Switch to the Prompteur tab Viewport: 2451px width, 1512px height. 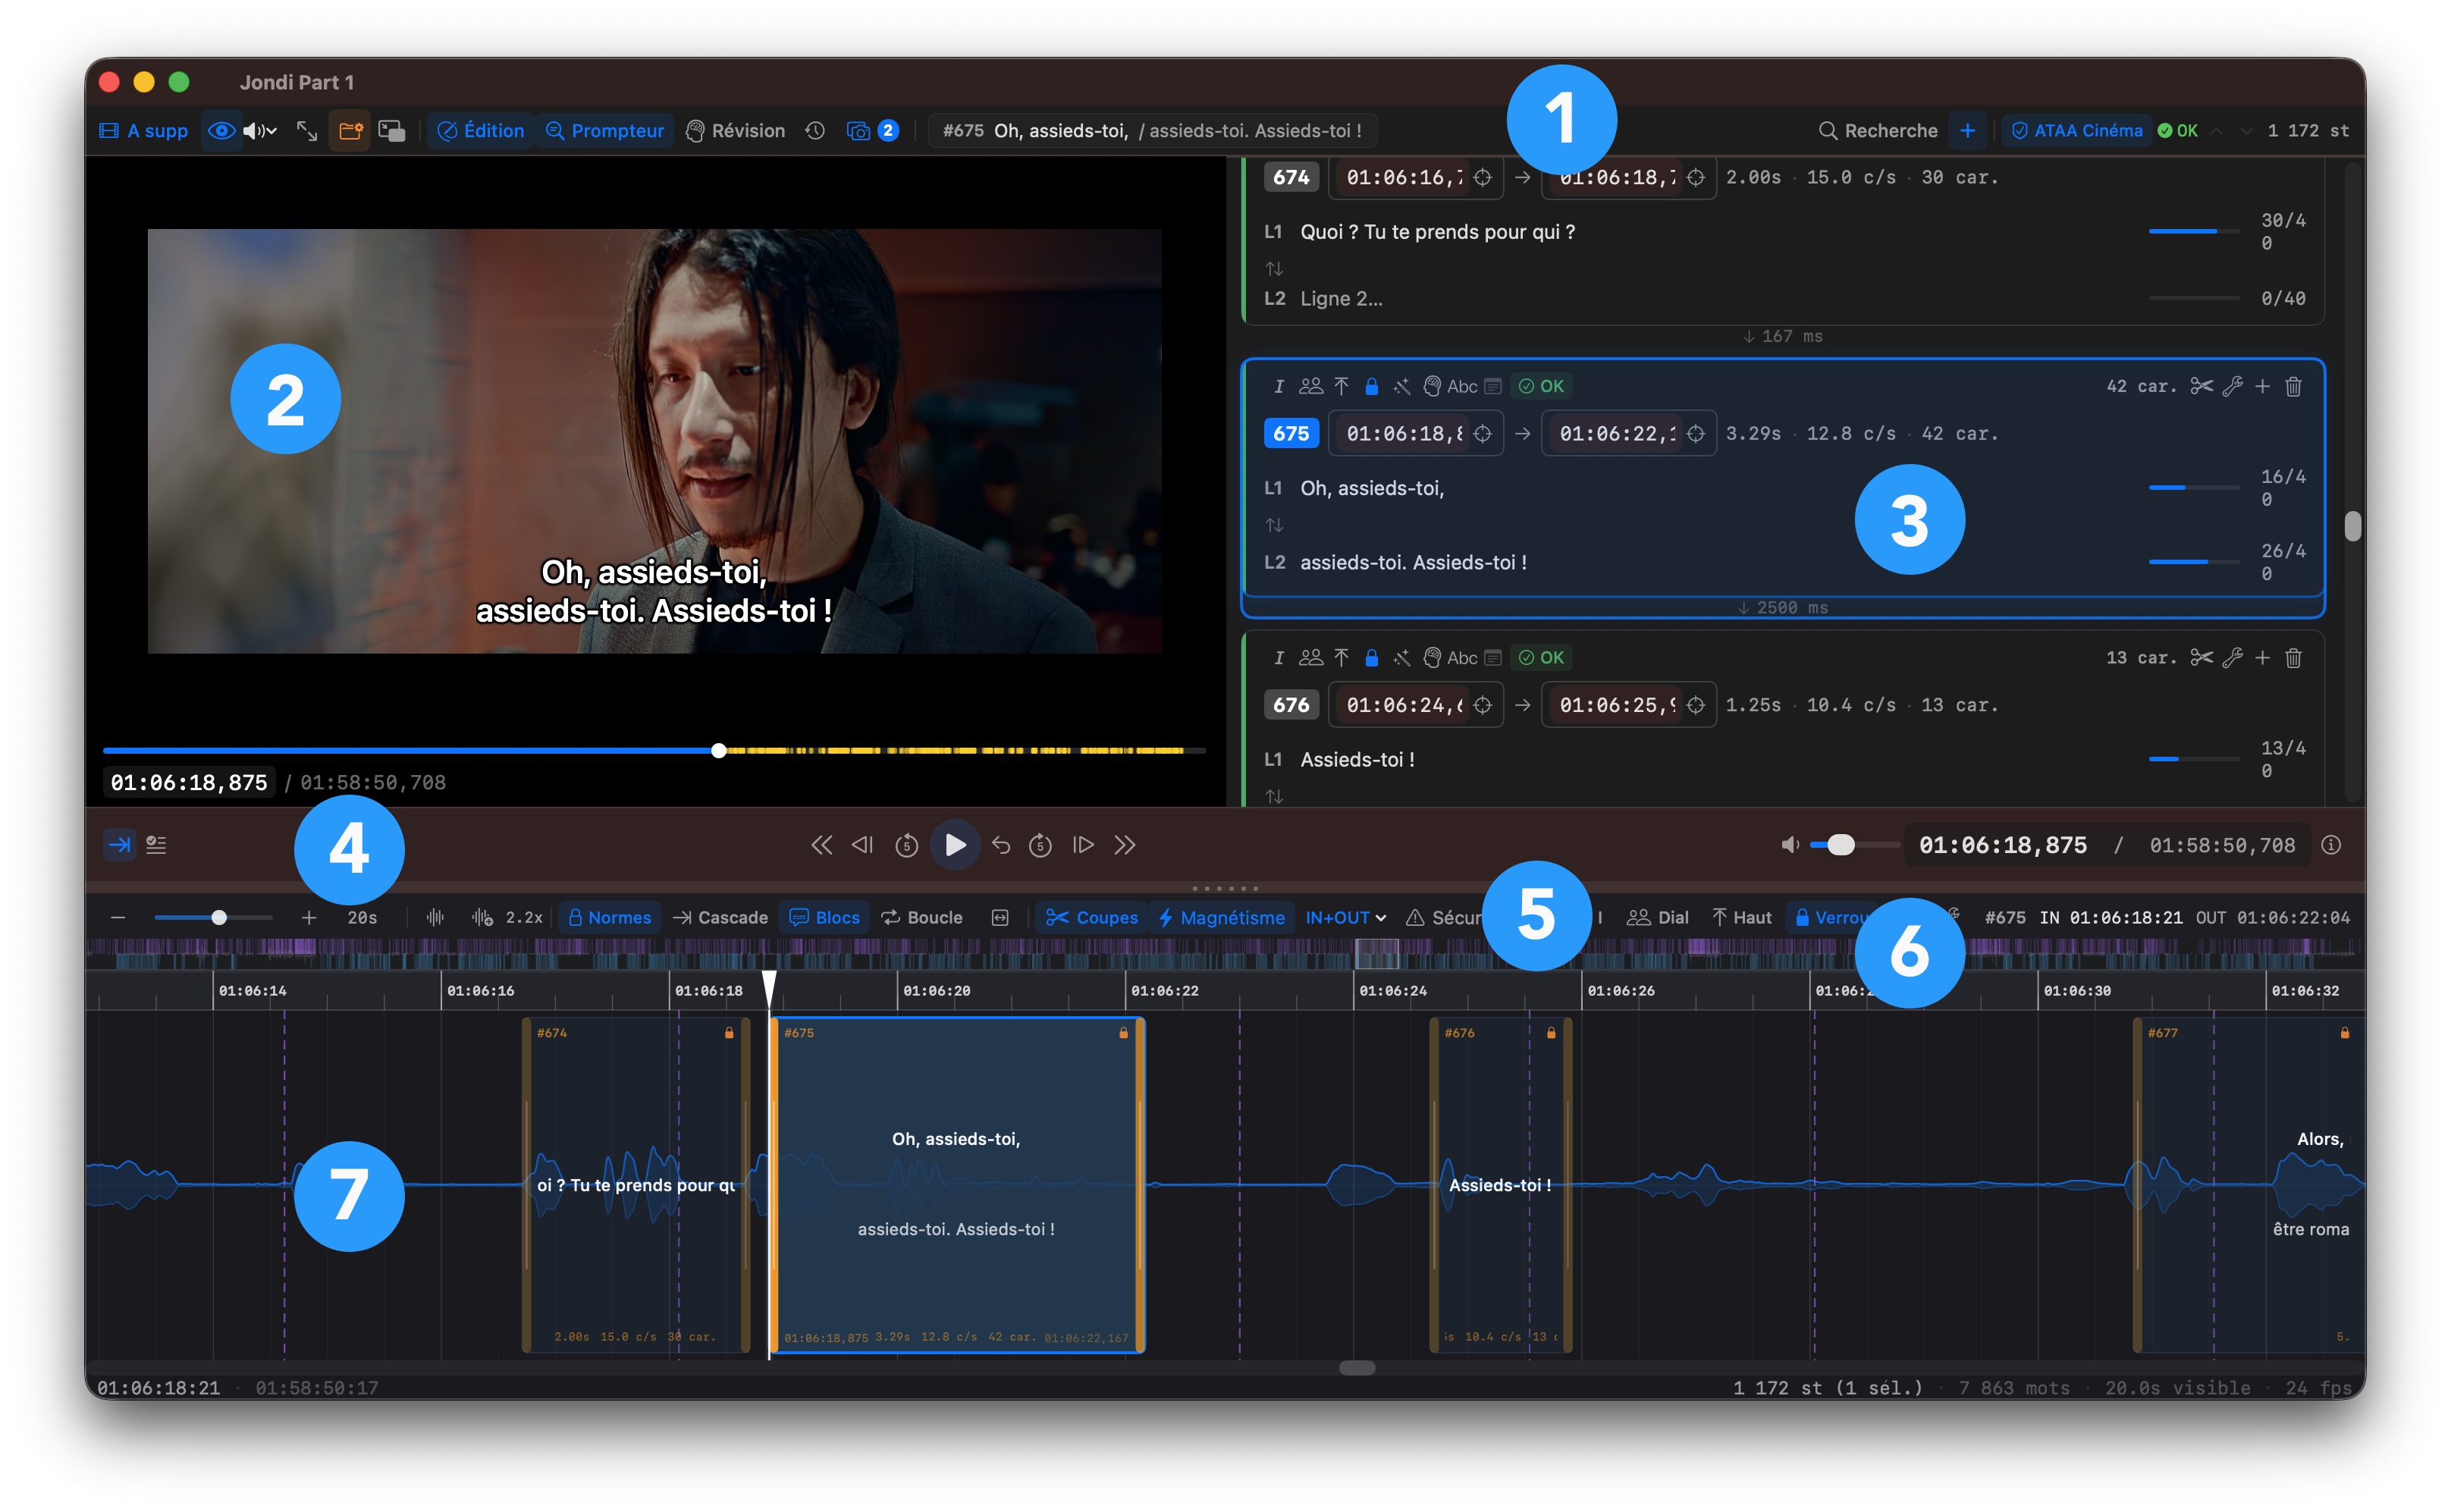(x=605, y=129)
